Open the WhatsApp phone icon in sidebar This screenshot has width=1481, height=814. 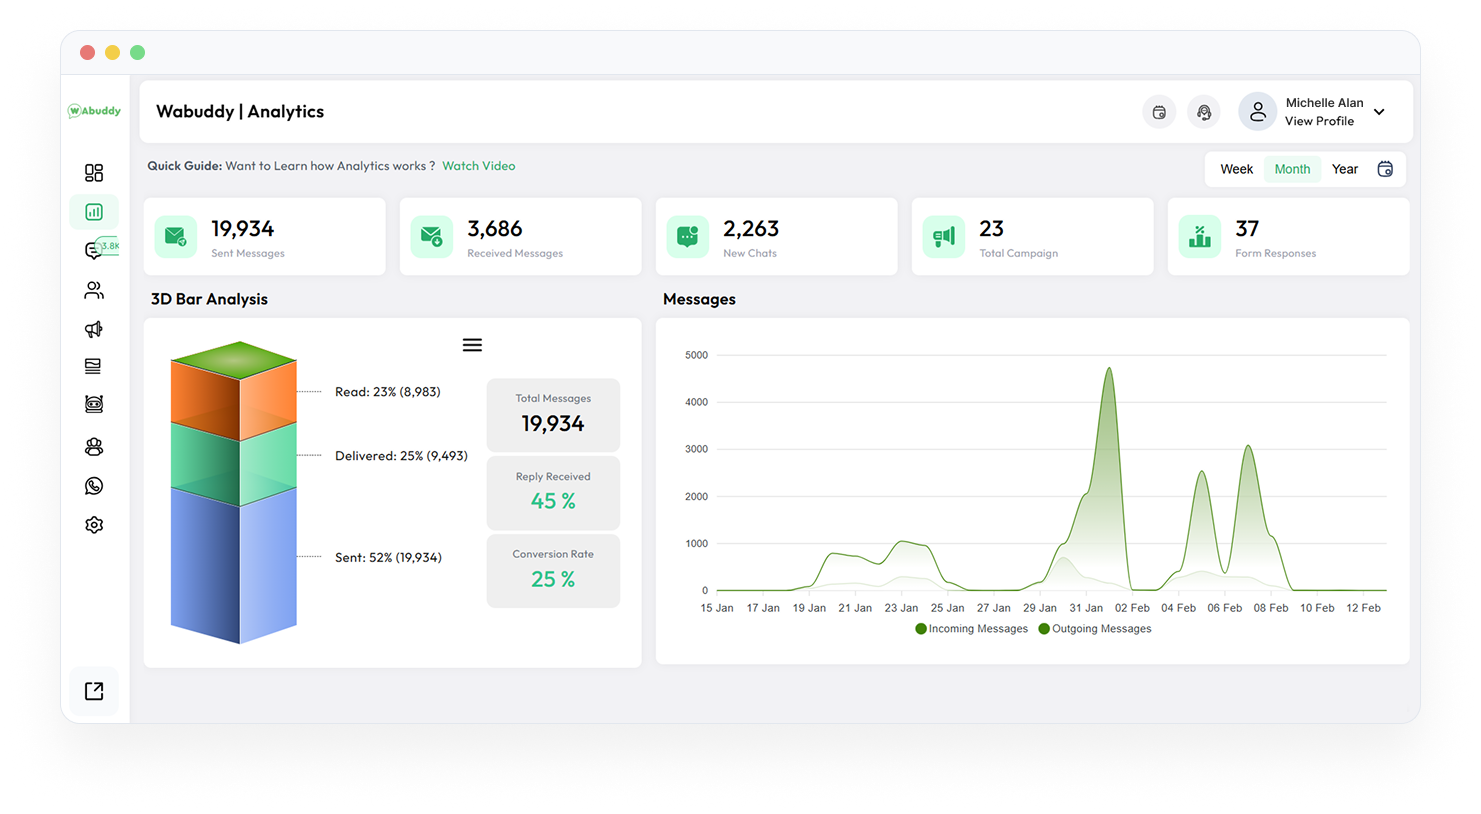[94, 485]
